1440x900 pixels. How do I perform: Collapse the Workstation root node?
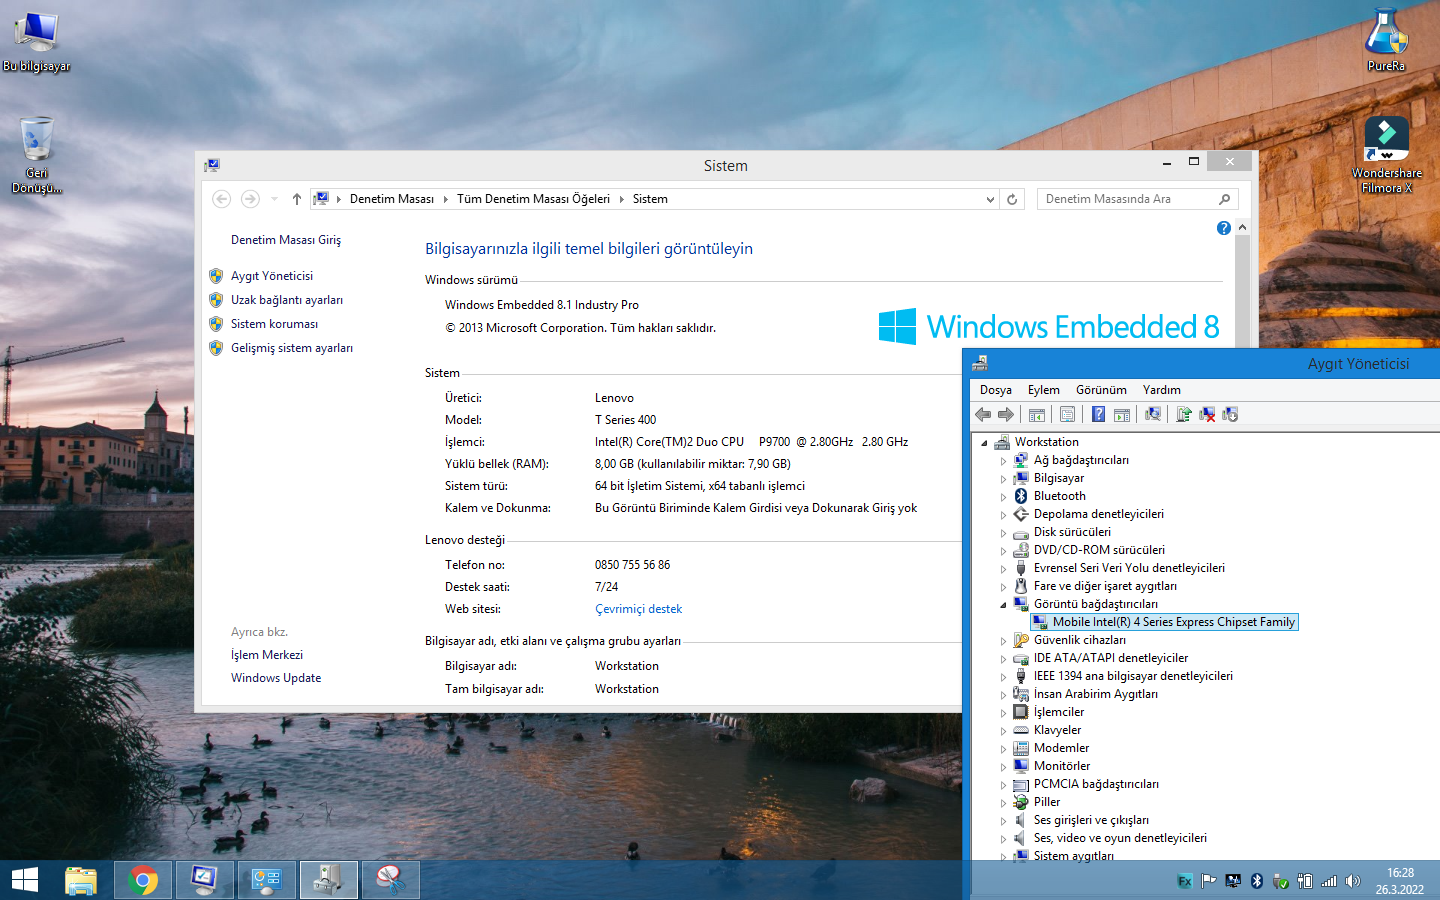[984, 442]
